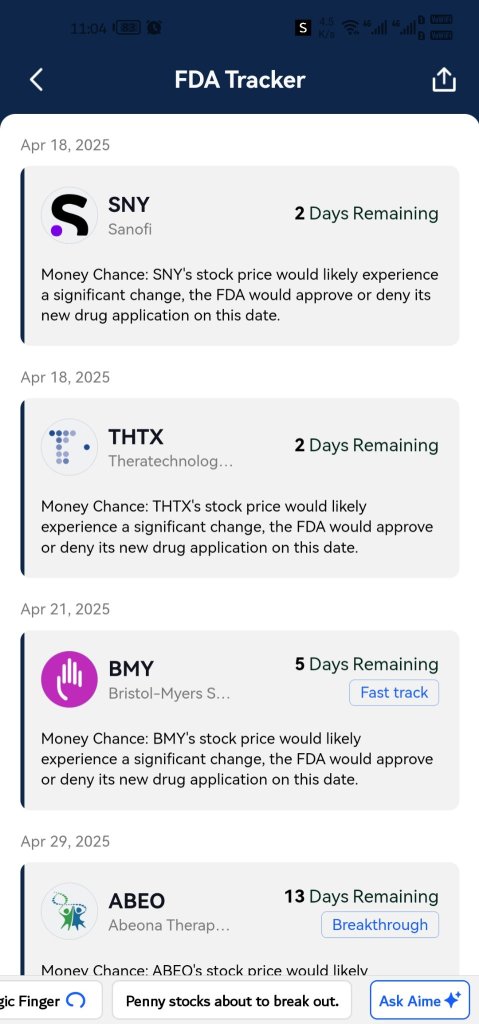Open the THTX ticker title

click(136, 436)
